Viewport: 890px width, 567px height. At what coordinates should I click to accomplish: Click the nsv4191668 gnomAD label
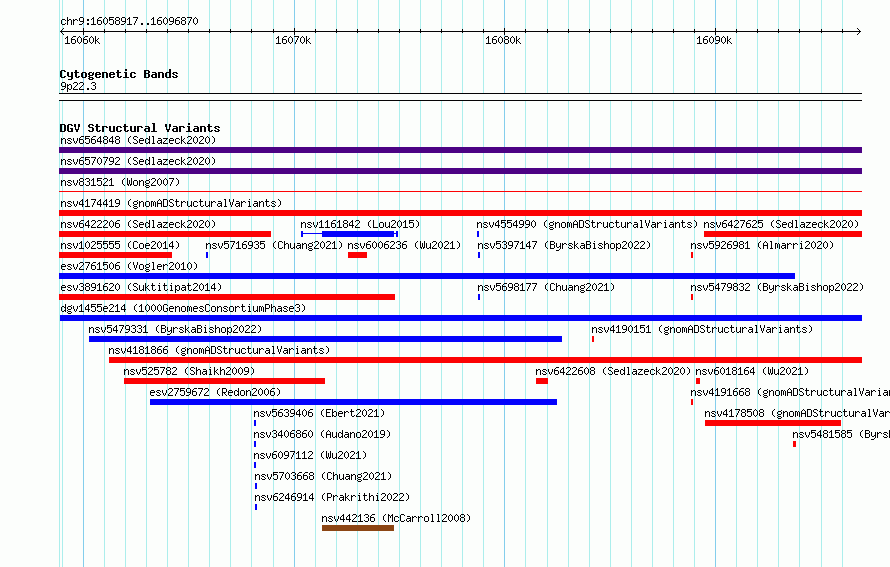(790, 392)
